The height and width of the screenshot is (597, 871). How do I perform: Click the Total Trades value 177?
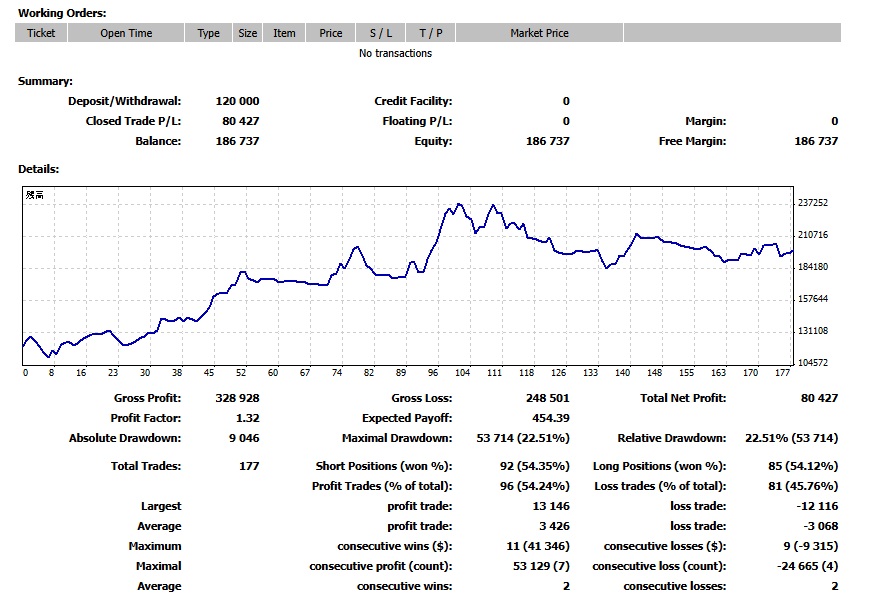(x=249, y=466)
